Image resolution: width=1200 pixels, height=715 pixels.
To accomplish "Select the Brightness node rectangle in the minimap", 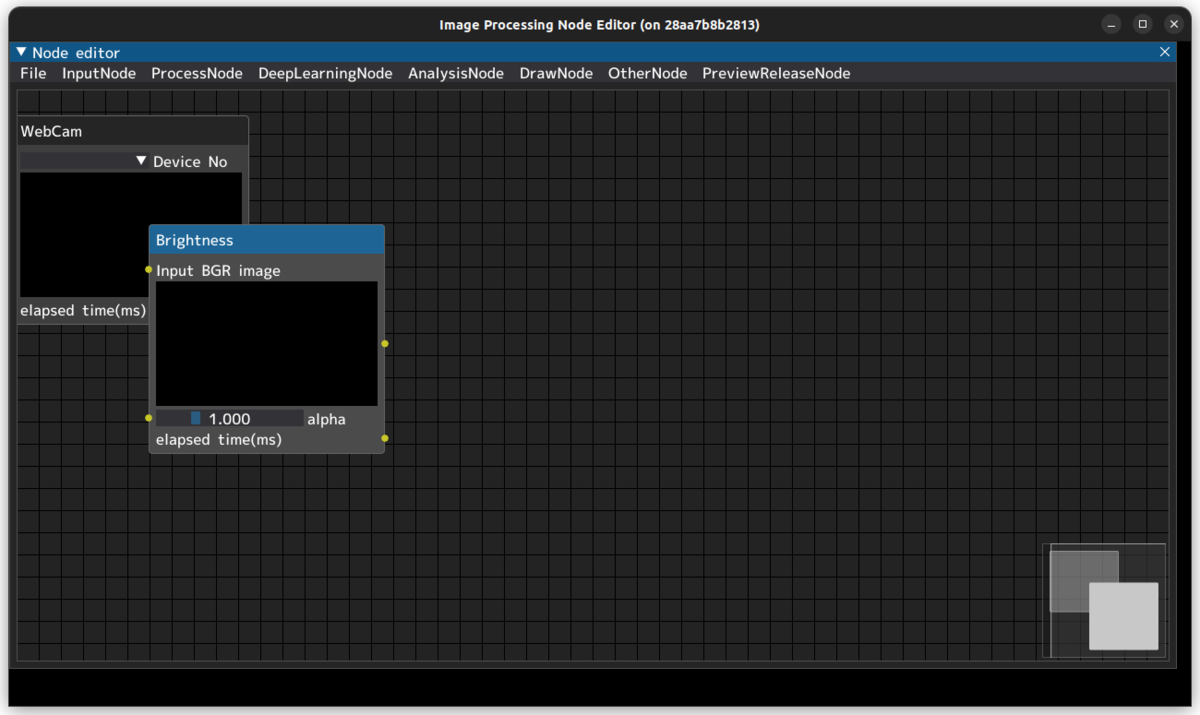I will click(x=1123, y=615).
